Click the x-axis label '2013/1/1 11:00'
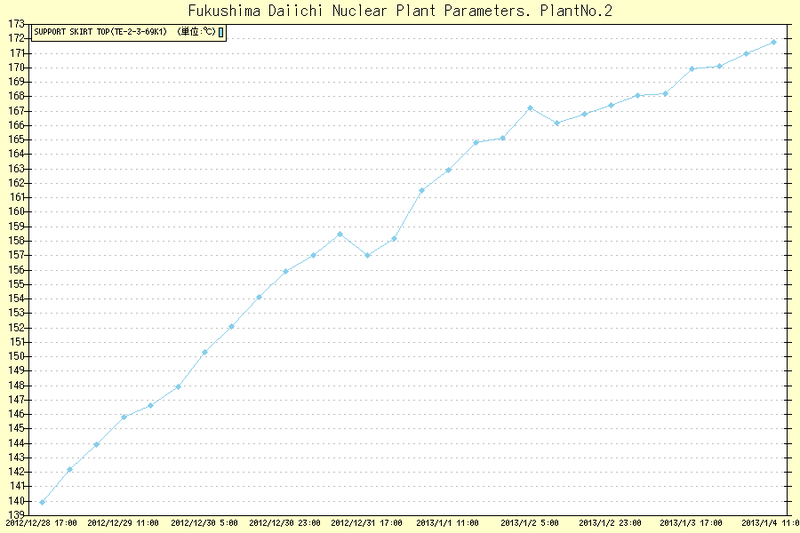This screenshot has width=800, height=533. click(x=447, y=523)
